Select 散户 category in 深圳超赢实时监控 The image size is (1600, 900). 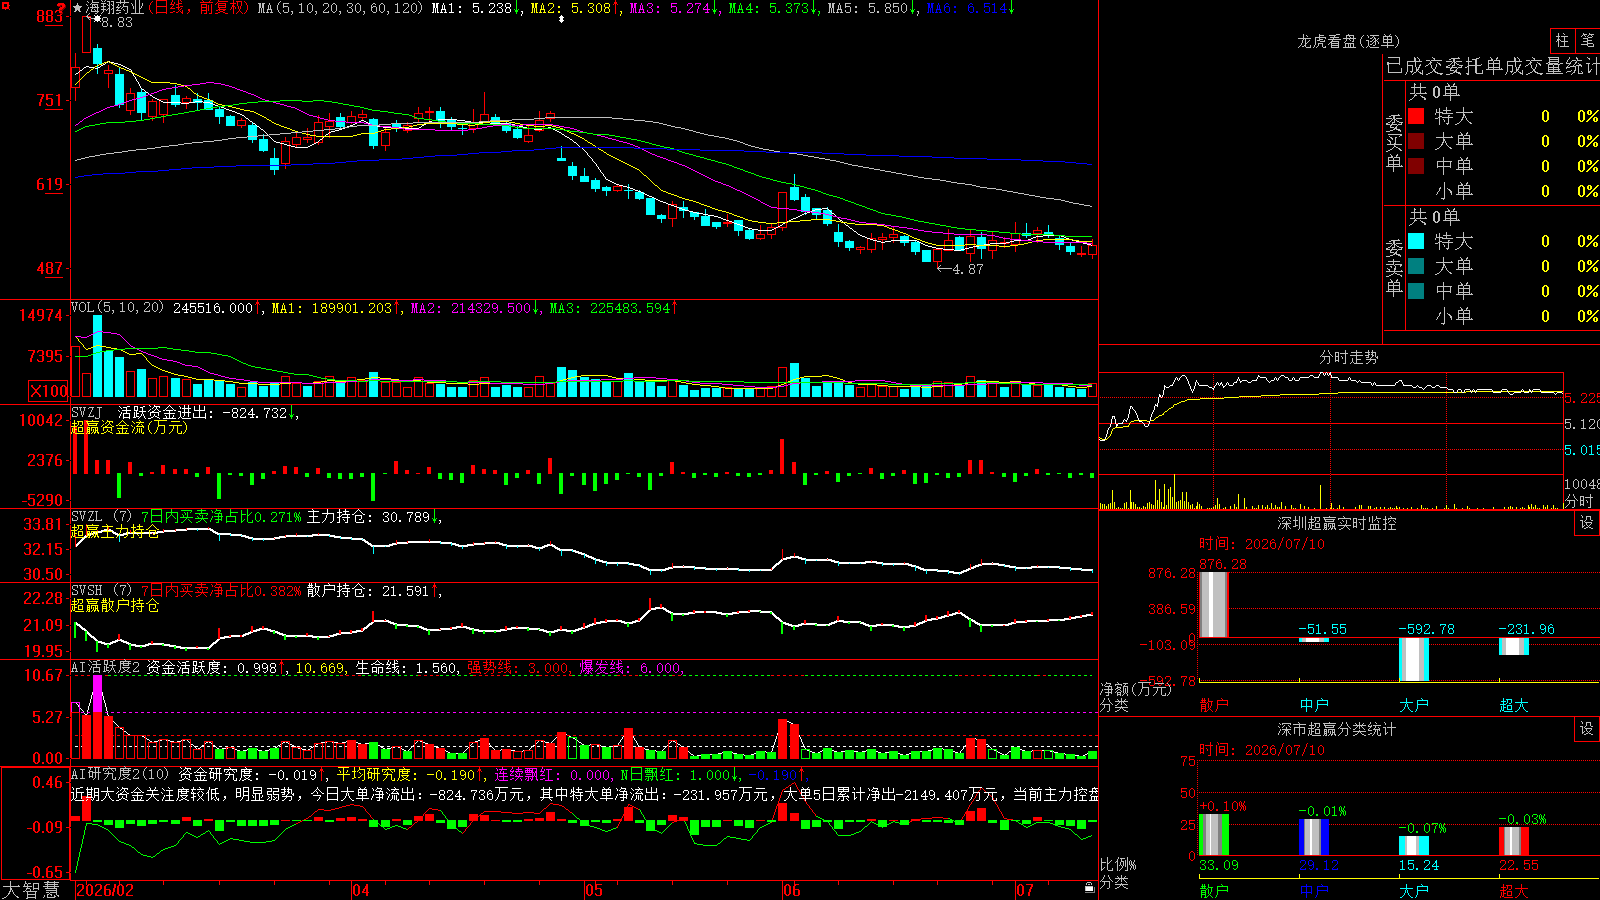pos(1214,705)
